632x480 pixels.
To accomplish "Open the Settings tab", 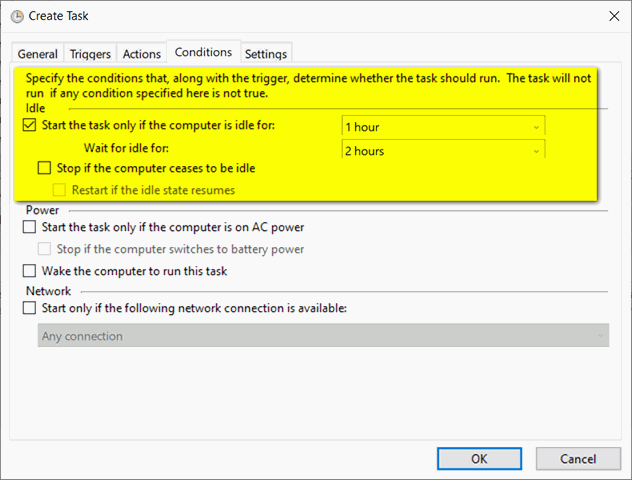I will (265, 54).
